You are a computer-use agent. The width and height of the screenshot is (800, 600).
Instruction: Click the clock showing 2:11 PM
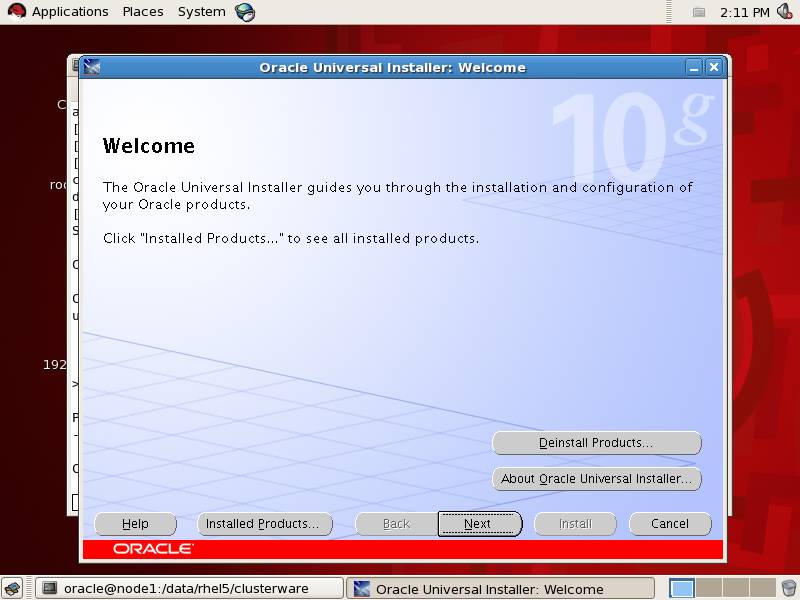[x=744, y=12]
